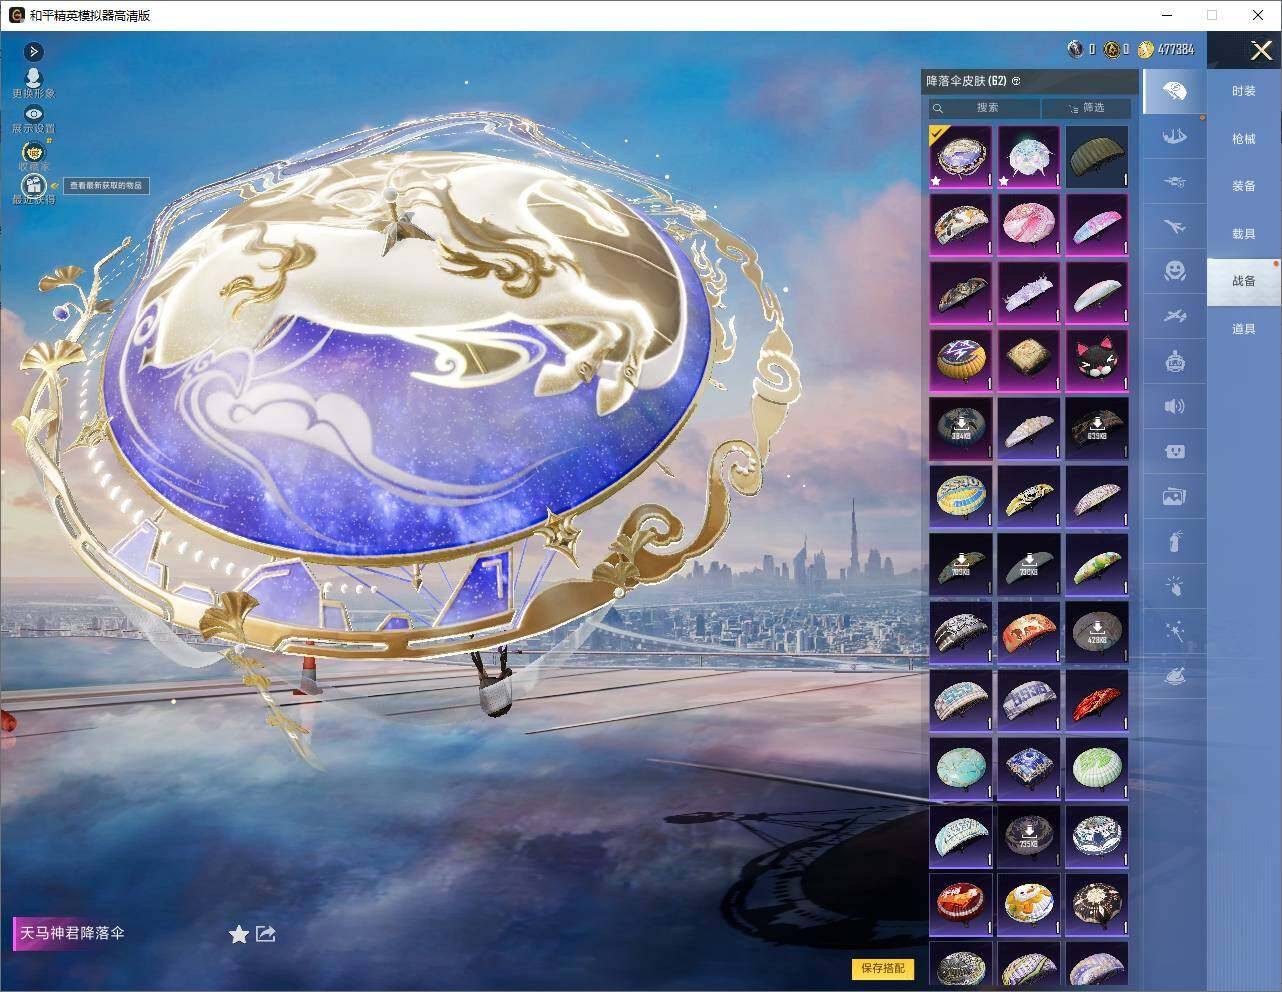Select the equipped 天马神君 parachute thumbnail
Image resolution: width=1282 pixels, height=992 pixels.
(x=961, y=157)
